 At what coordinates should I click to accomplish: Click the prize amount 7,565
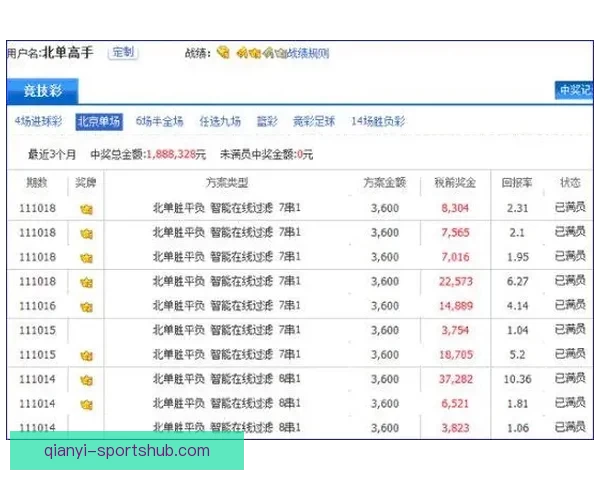coord(455,233)
